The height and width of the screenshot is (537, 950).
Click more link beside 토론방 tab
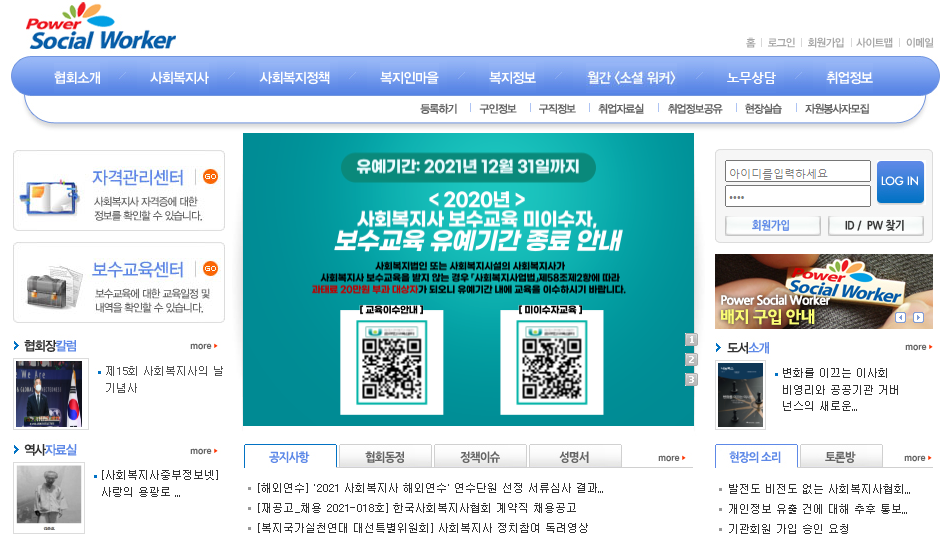click(917, 458)
